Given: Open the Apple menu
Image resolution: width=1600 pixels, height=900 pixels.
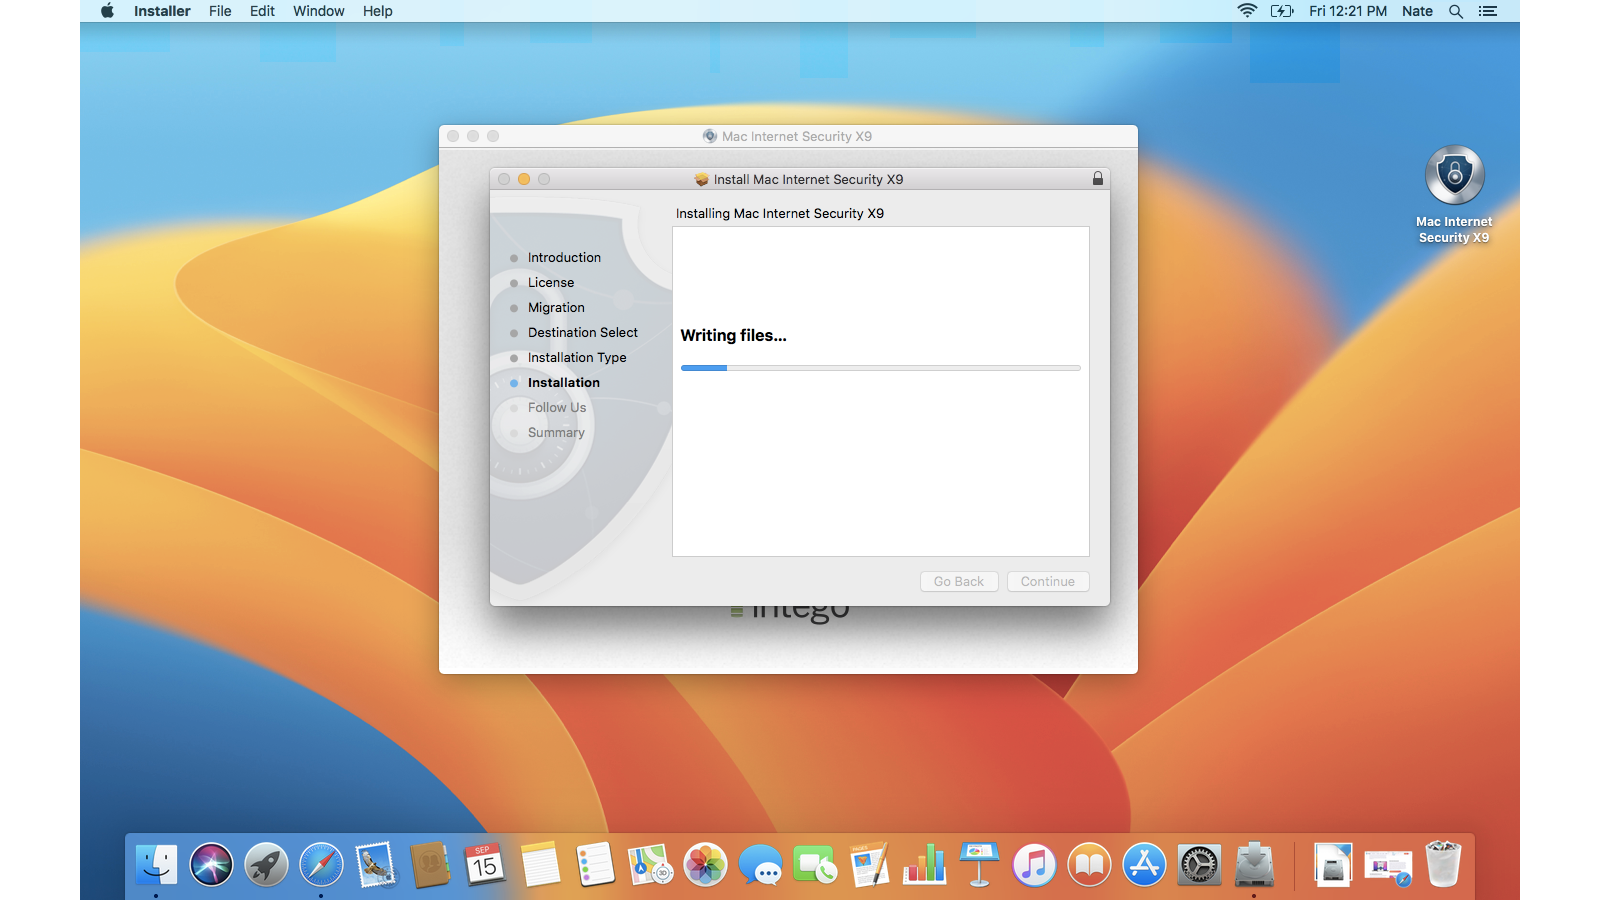Looking at the screenshot, I should click(x=107, y=11).
